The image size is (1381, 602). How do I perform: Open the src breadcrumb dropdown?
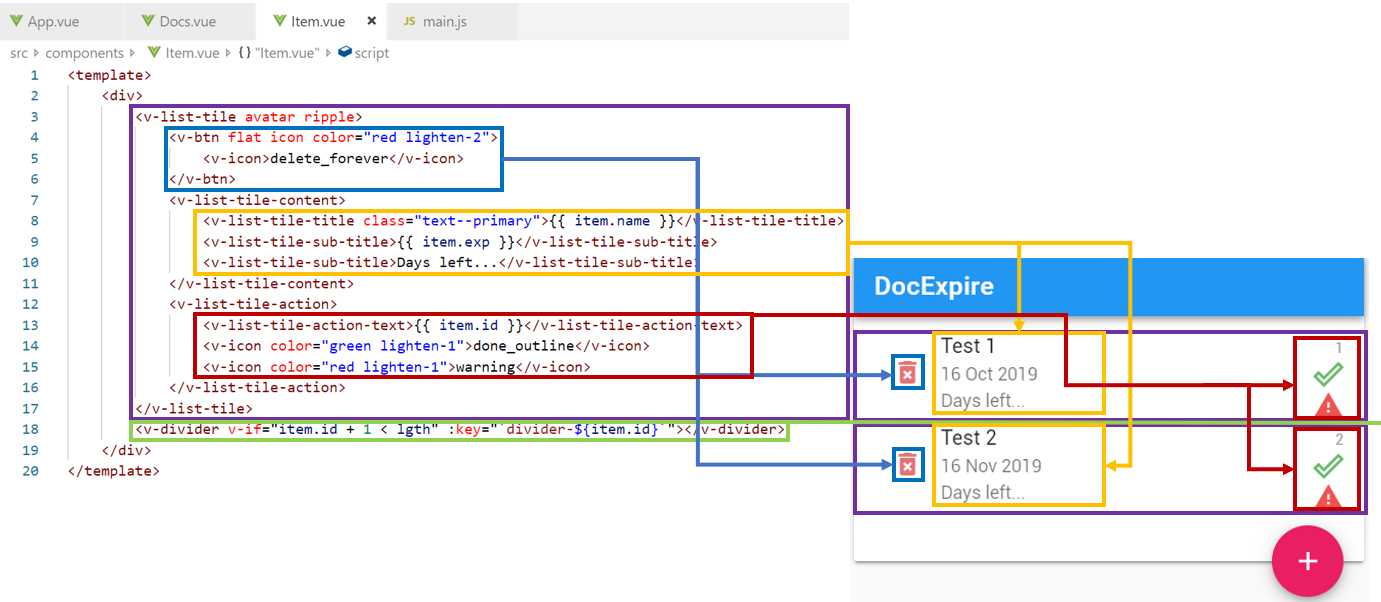click(x=17, y=53)
